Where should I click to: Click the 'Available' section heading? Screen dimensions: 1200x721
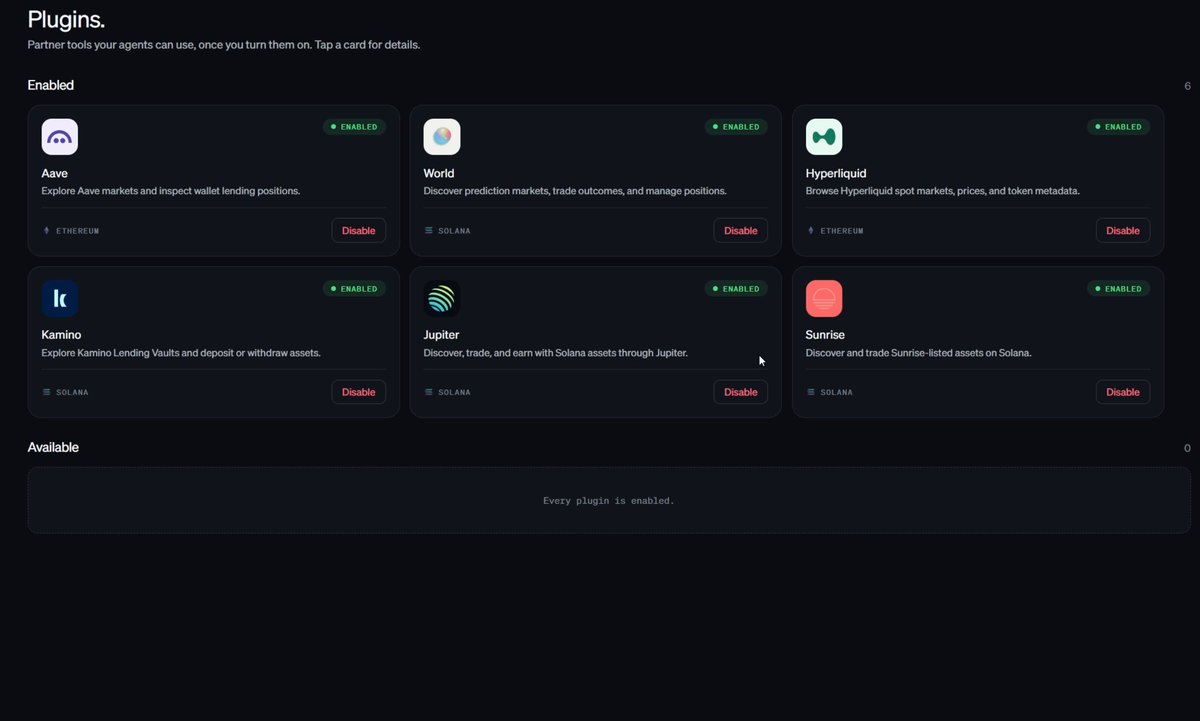53,447
